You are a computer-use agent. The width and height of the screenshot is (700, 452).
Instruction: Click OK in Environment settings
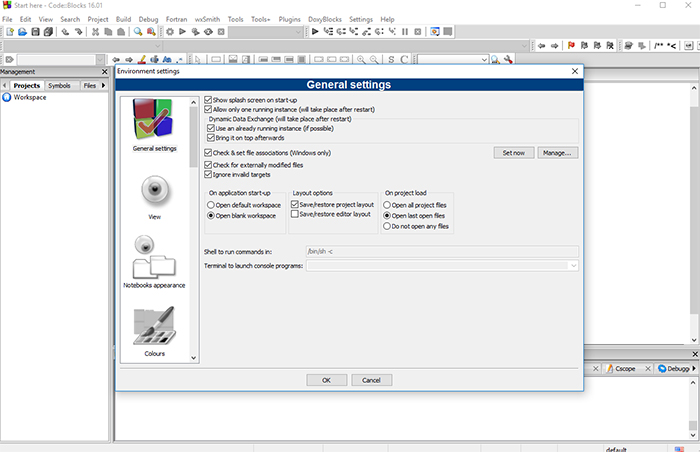click(326, 380)
